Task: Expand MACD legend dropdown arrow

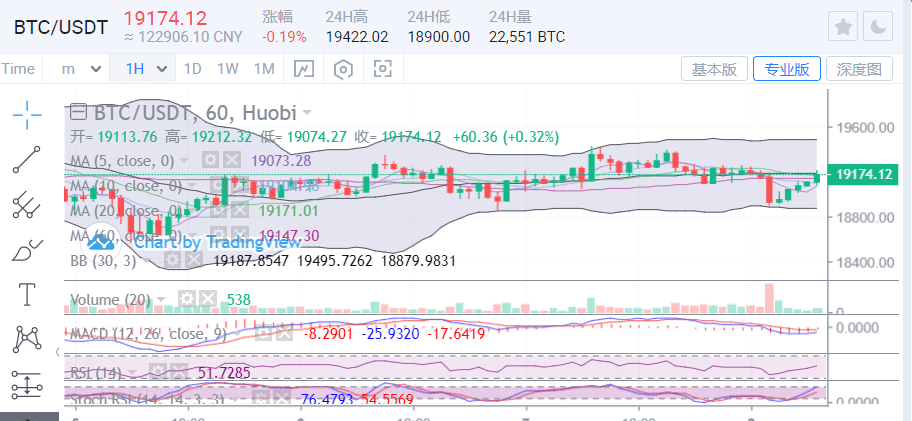Action: (x=236, y=334)
